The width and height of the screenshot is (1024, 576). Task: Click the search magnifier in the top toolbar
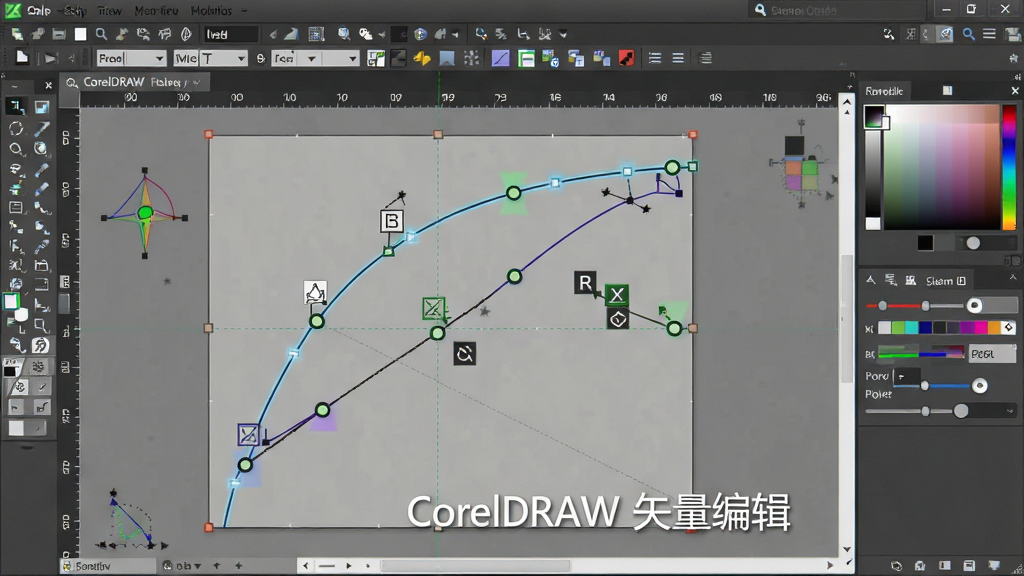(101, 34)
